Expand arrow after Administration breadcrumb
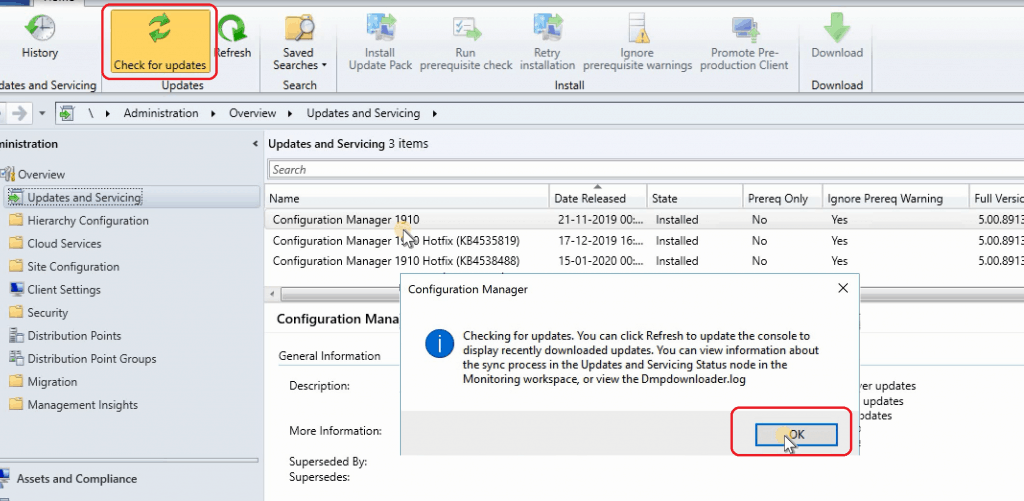Image resolution: width=1024 pixels, height=501 pixels. (x=213, y=114)
